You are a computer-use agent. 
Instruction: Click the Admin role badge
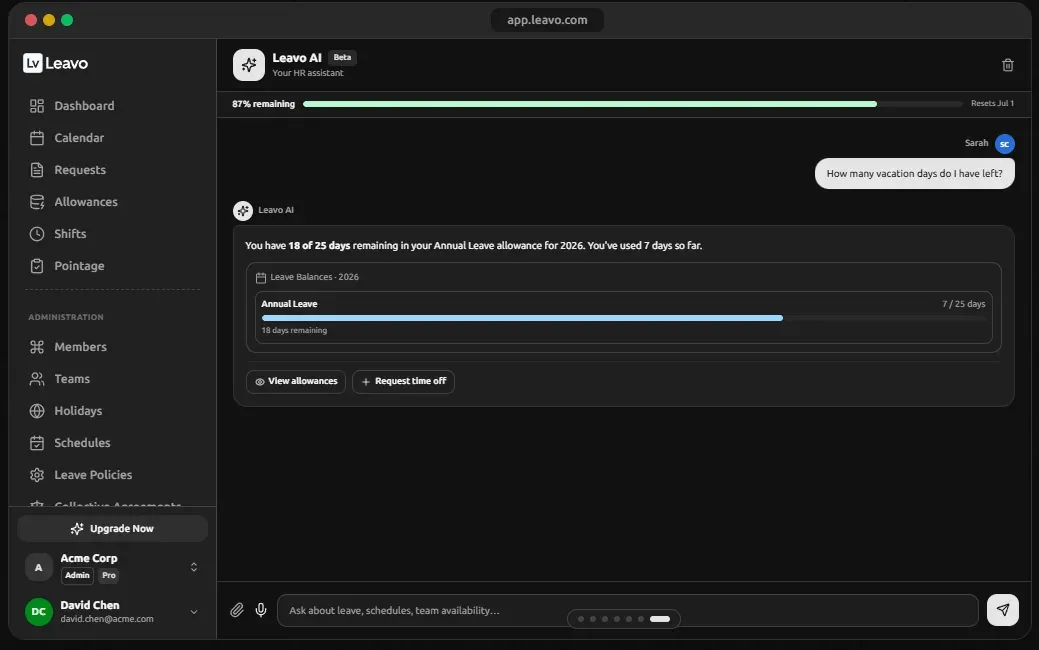coord(77,576)
